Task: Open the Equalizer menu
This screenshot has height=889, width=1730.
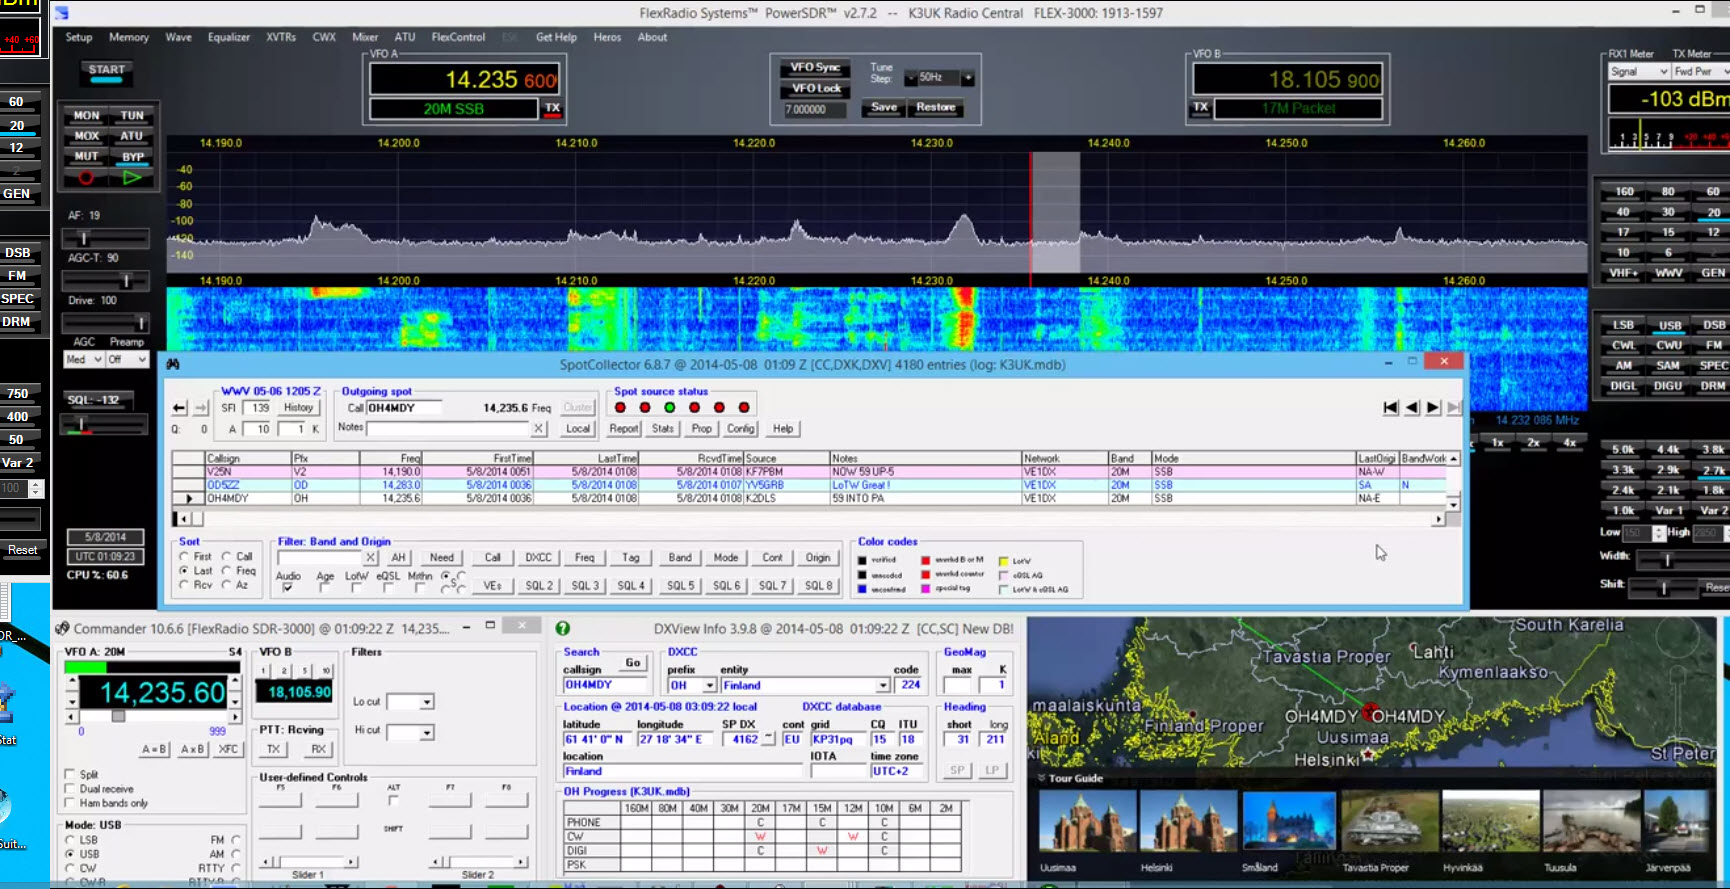Action: coord(229,37)
